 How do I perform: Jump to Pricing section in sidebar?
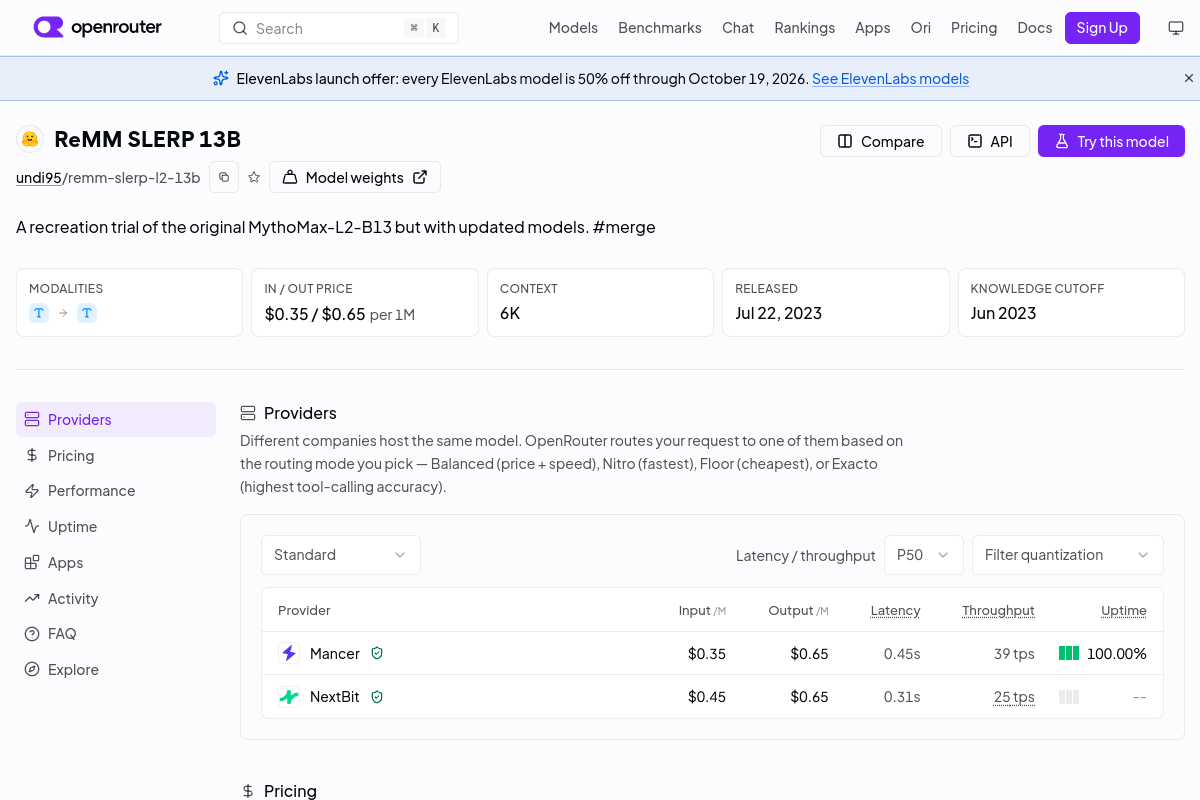[x=116, y=455]
